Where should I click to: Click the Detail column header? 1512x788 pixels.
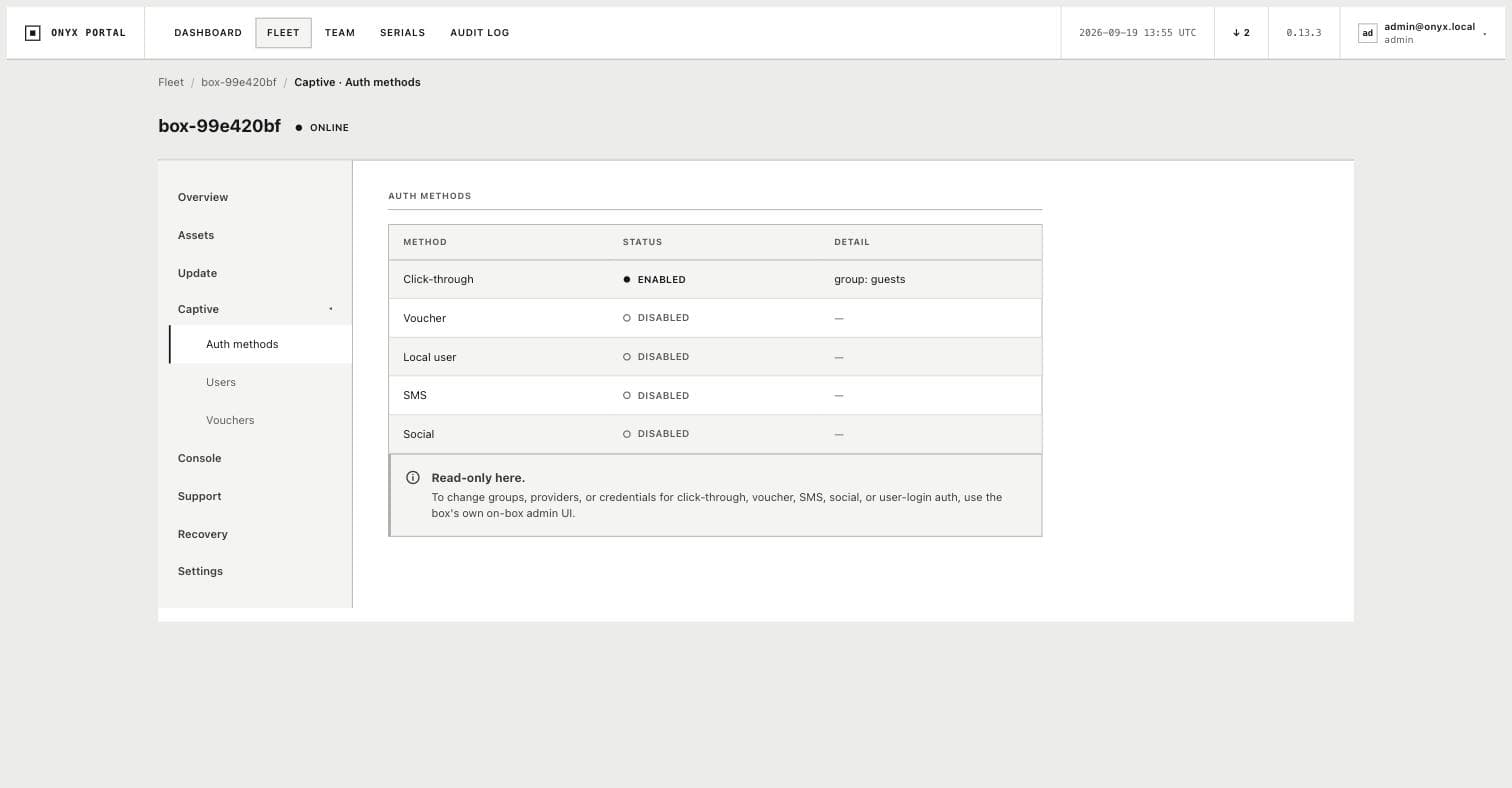[852, 242]
